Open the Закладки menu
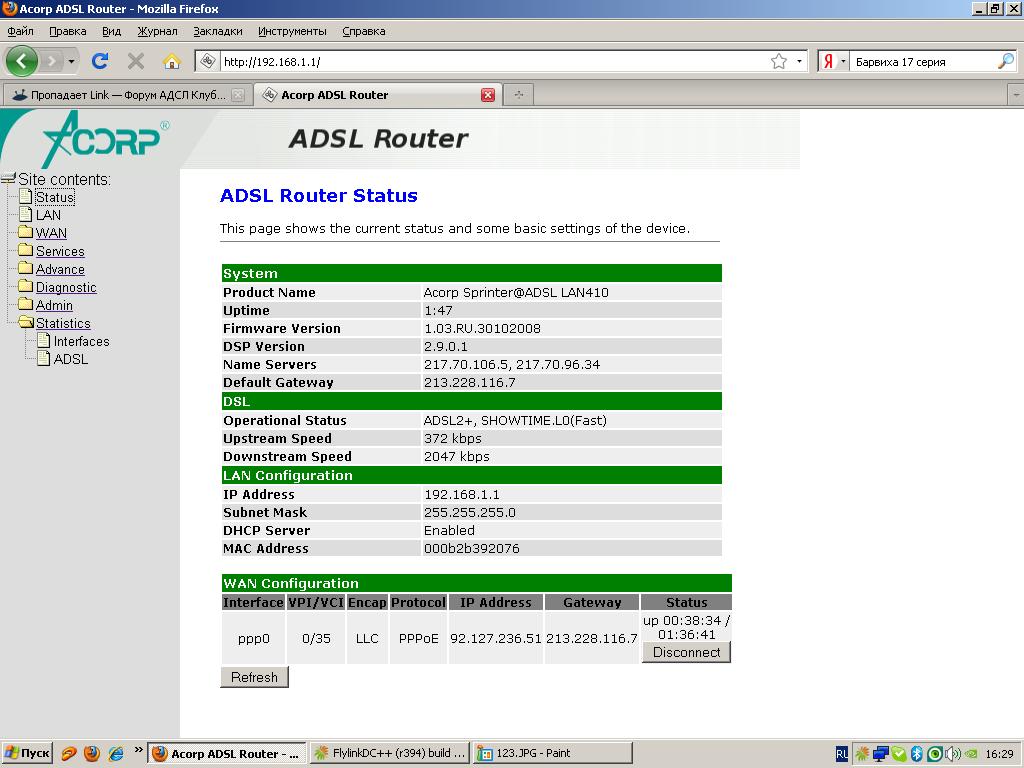This screenshot has width=1024, height=768. [x=217, y=31]
